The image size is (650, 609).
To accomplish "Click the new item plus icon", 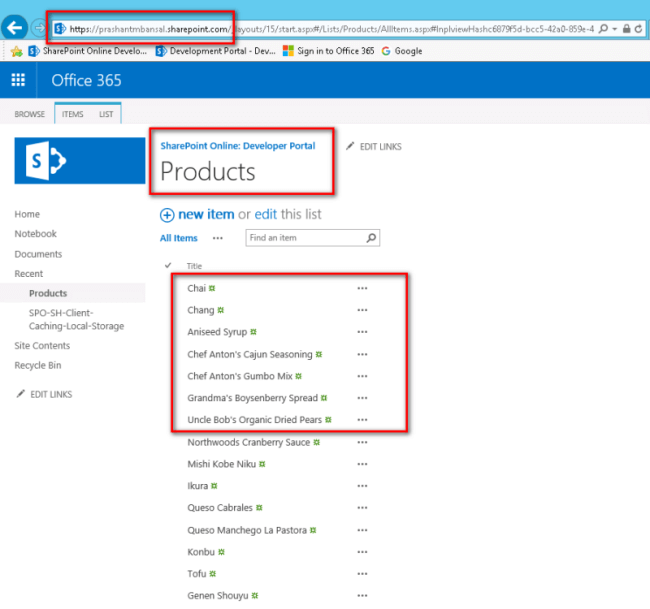I will tap(167, 215).
